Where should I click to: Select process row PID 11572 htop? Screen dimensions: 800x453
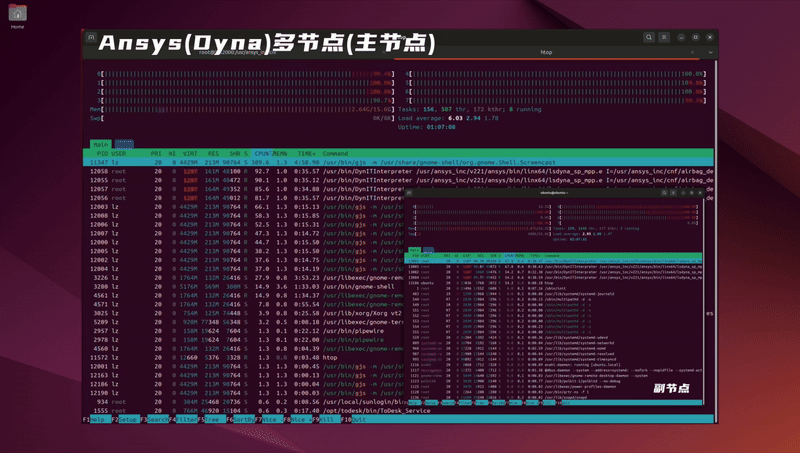click(245, 358)
